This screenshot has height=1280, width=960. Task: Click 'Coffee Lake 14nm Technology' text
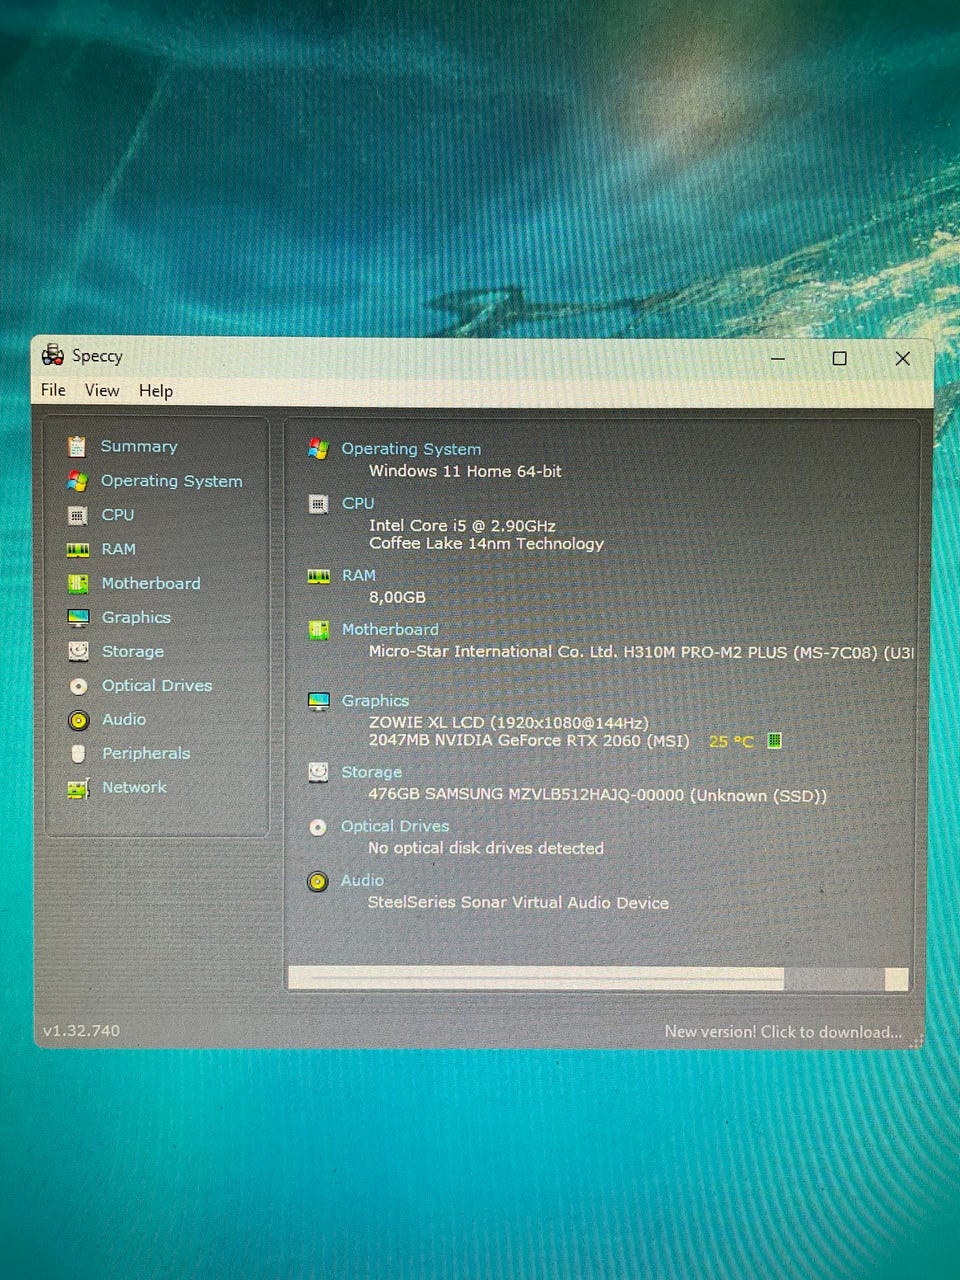[x=486, y=544]
